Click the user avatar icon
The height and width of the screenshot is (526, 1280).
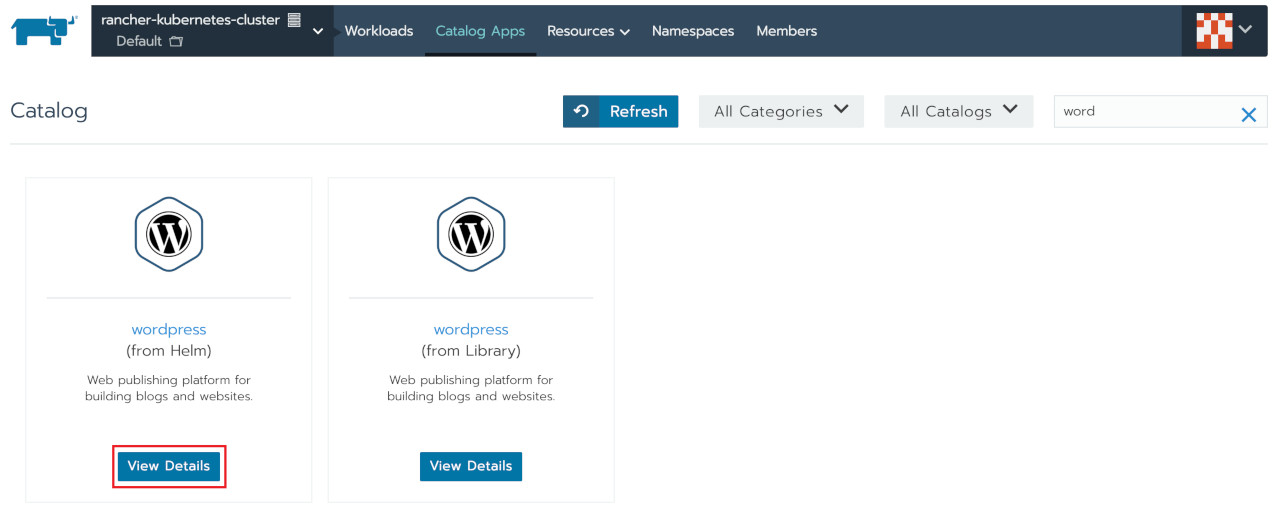point(1214,31)
